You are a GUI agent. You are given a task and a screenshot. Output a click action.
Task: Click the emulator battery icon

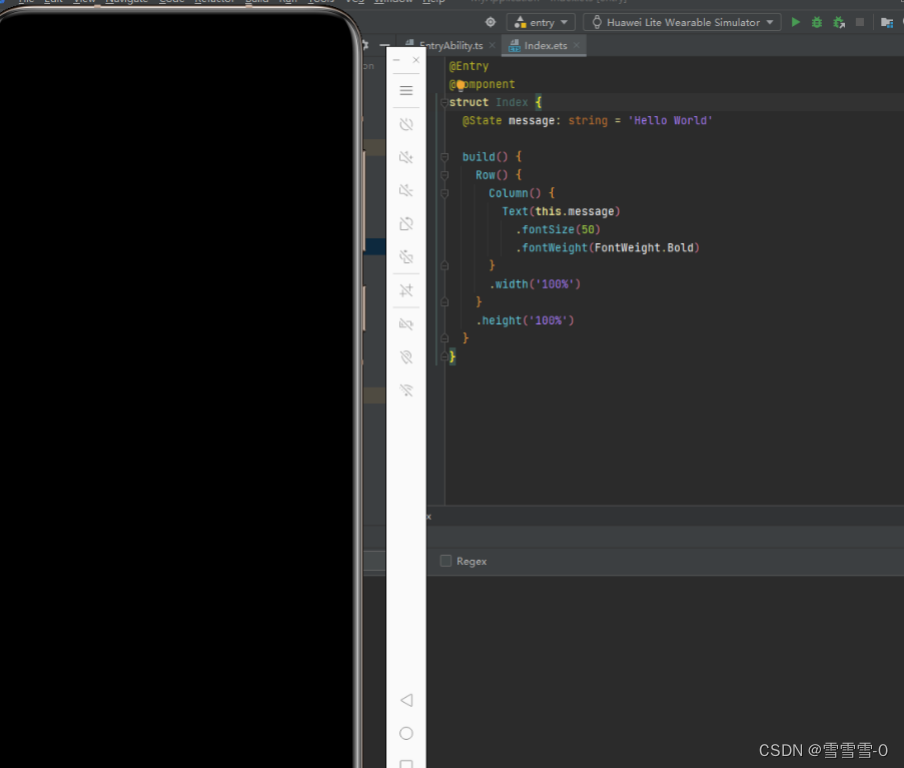(x=406, y=324)
